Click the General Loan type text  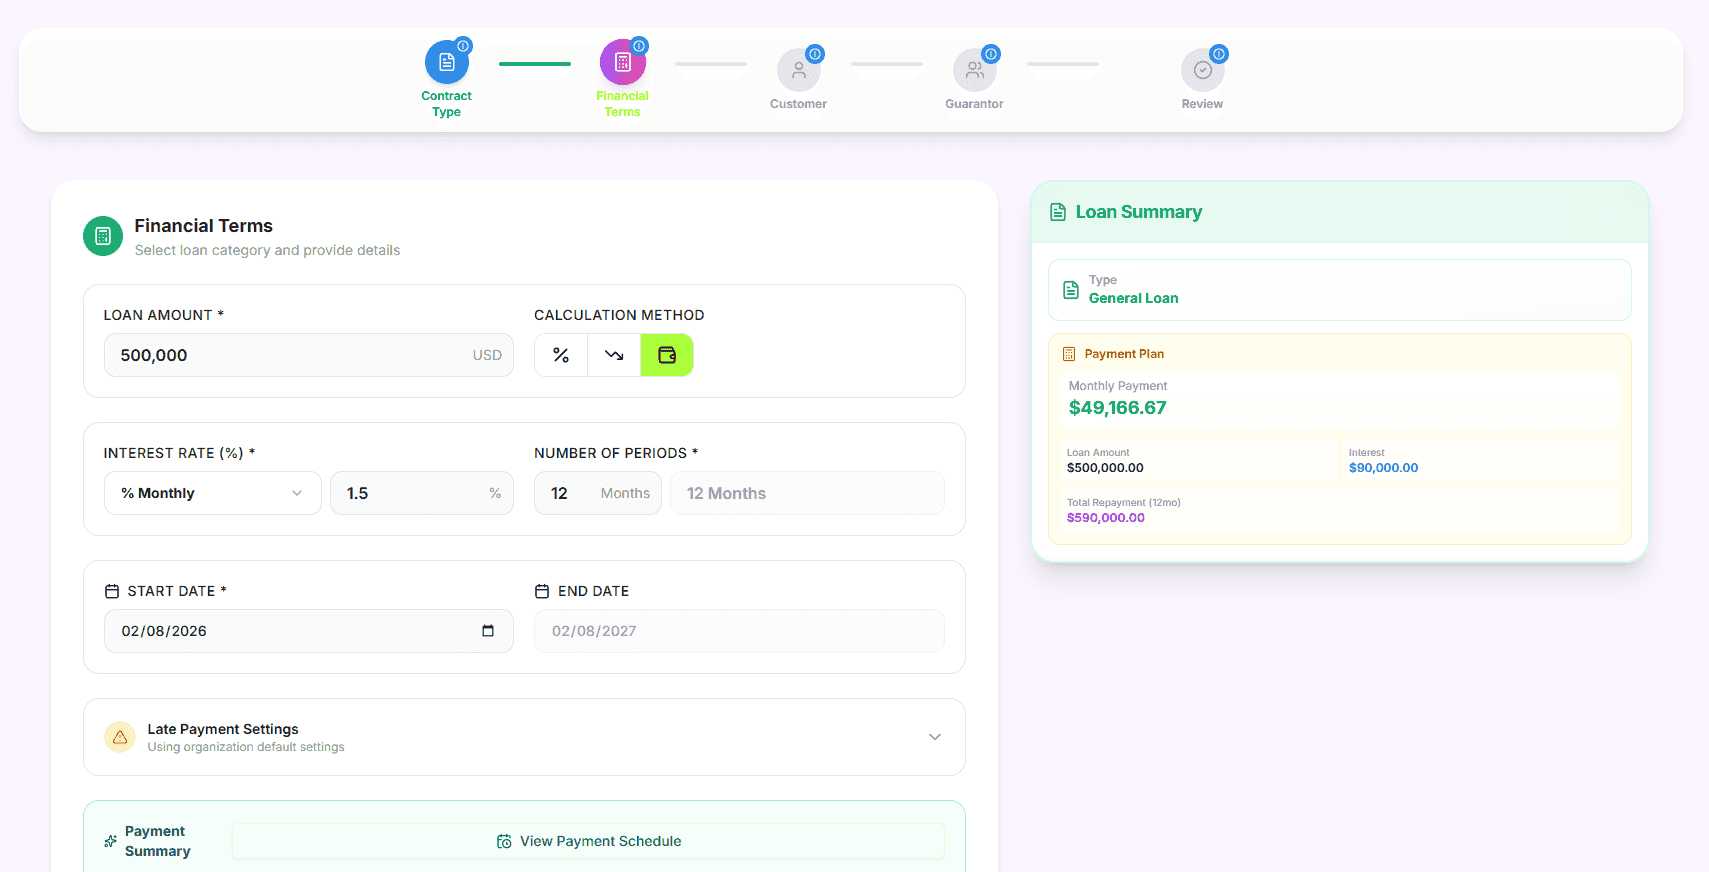pos(1133,298)
